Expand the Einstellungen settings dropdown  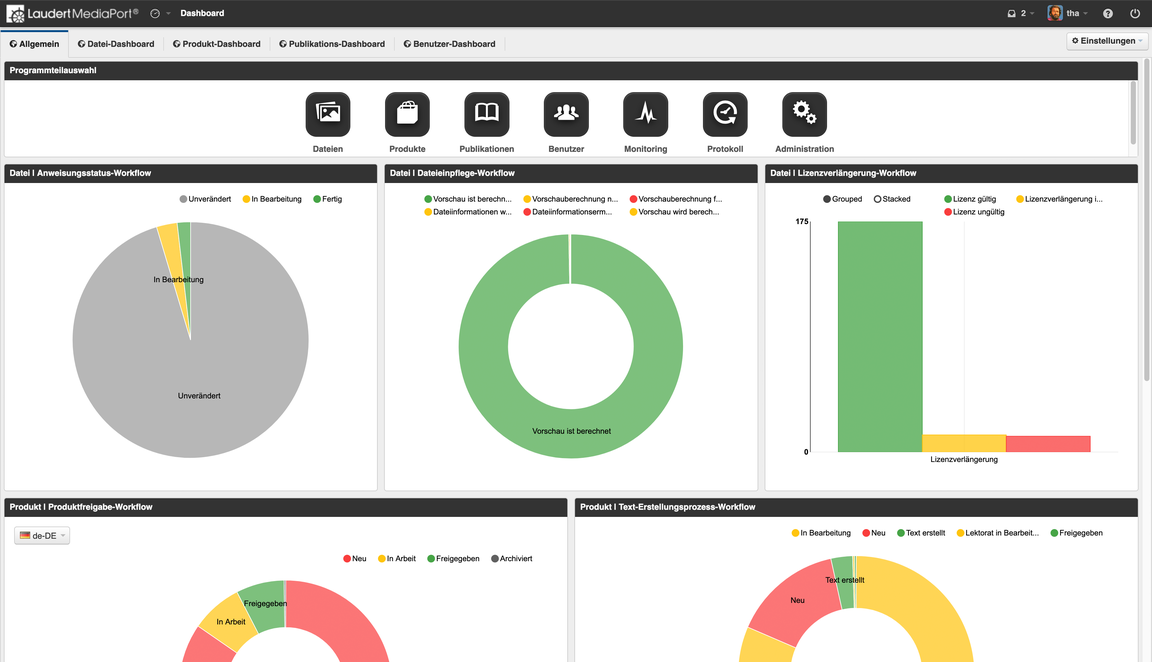pyautogui.click(x=1107, y=41)
